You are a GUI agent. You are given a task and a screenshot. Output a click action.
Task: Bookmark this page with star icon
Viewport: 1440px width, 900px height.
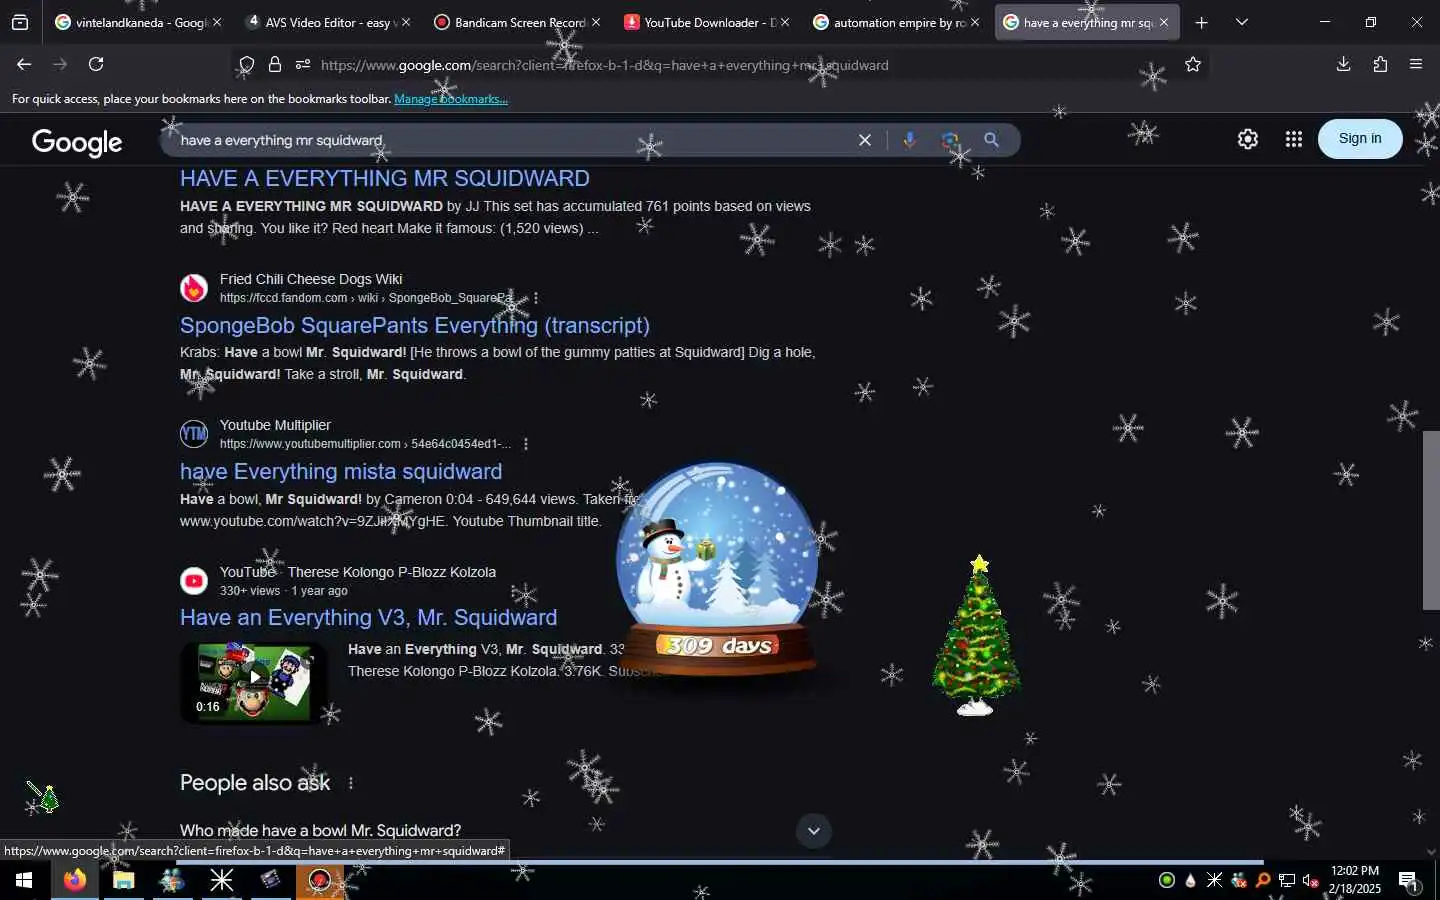click(1193, 65)
